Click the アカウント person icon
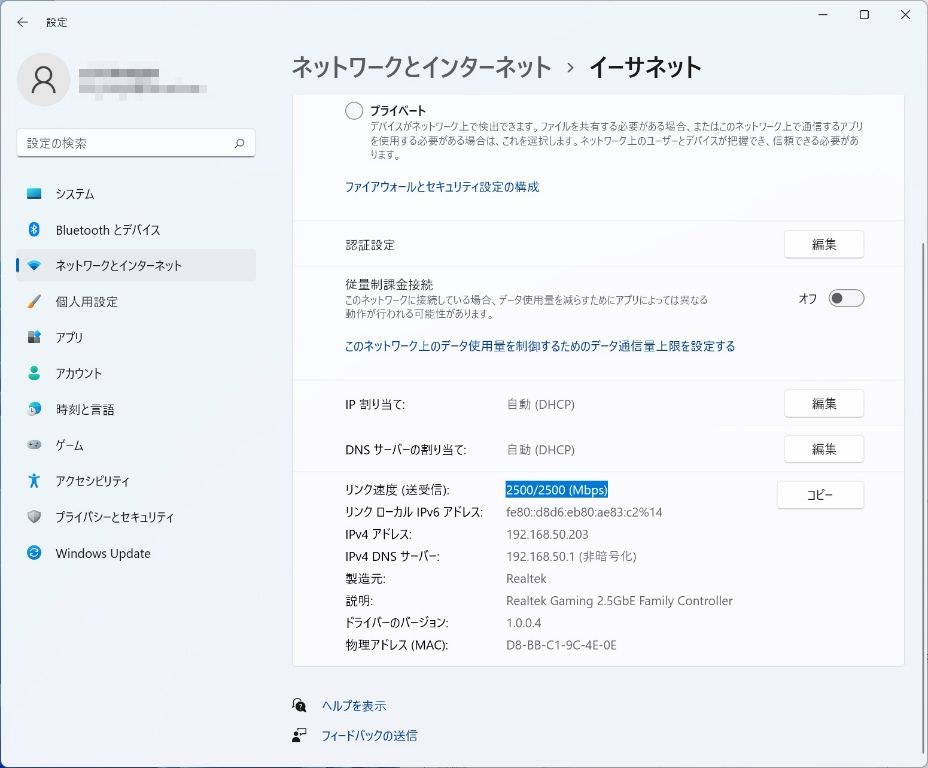 (x=34, y=374)
